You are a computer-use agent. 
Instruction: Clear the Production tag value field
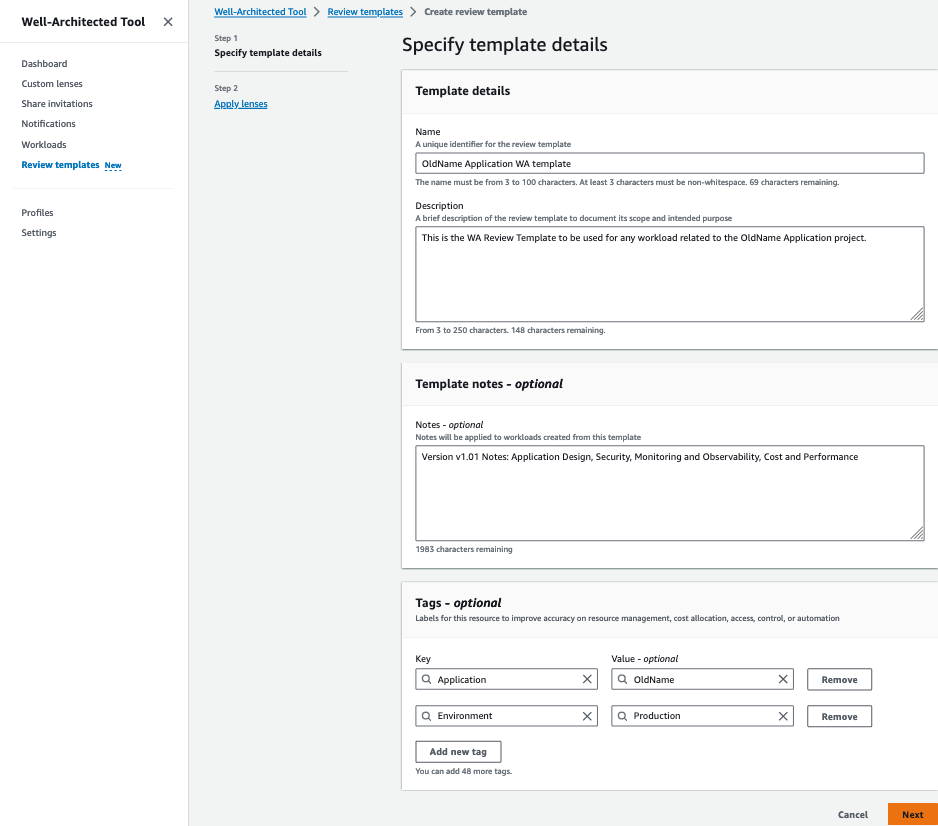(x=783, y=715)
